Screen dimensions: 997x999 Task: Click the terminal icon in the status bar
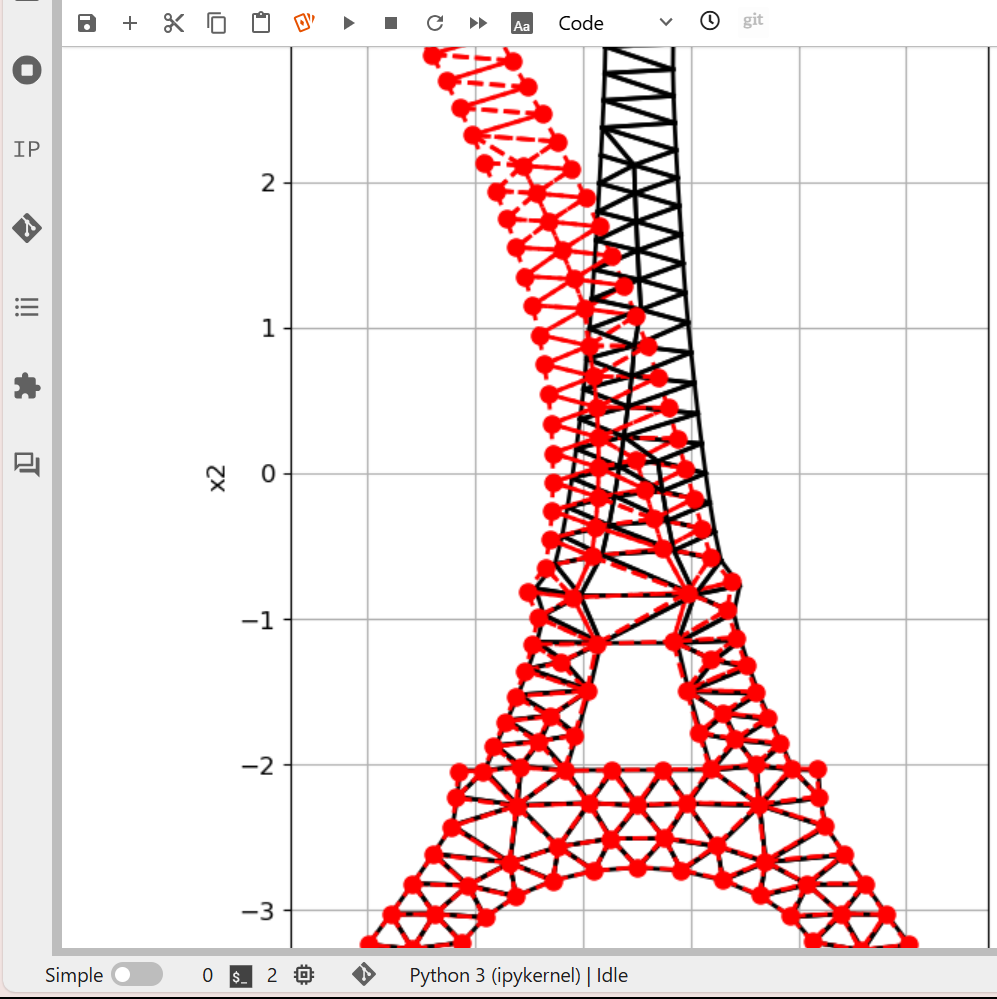coord(241,975)
